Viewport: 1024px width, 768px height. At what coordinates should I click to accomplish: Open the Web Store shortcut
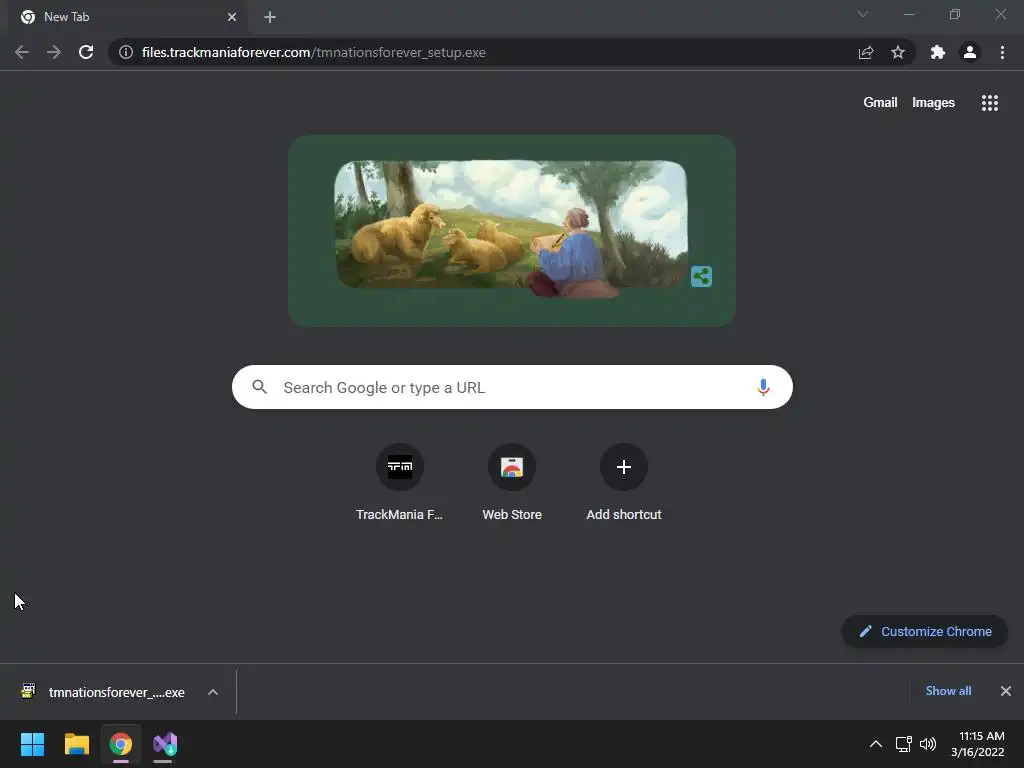pos(512,483)
